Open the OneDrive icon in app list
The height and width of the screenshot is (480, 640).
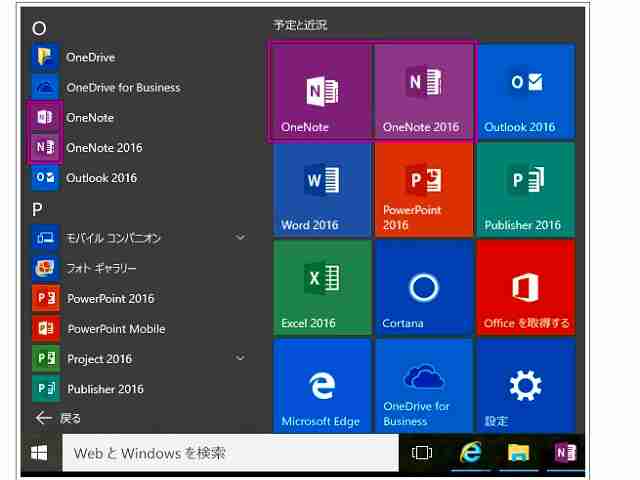click(45, 57)
